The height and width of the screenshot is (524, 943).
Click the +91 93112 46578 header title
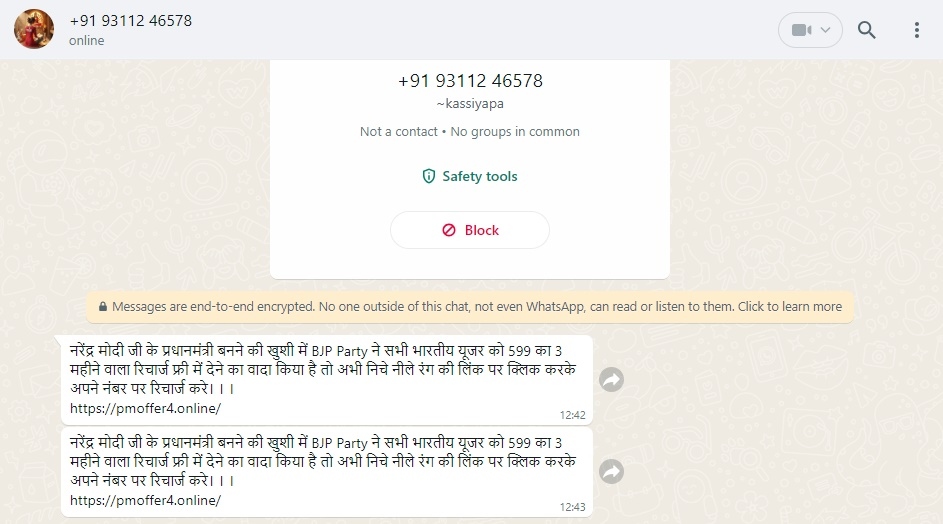(131, 20)
